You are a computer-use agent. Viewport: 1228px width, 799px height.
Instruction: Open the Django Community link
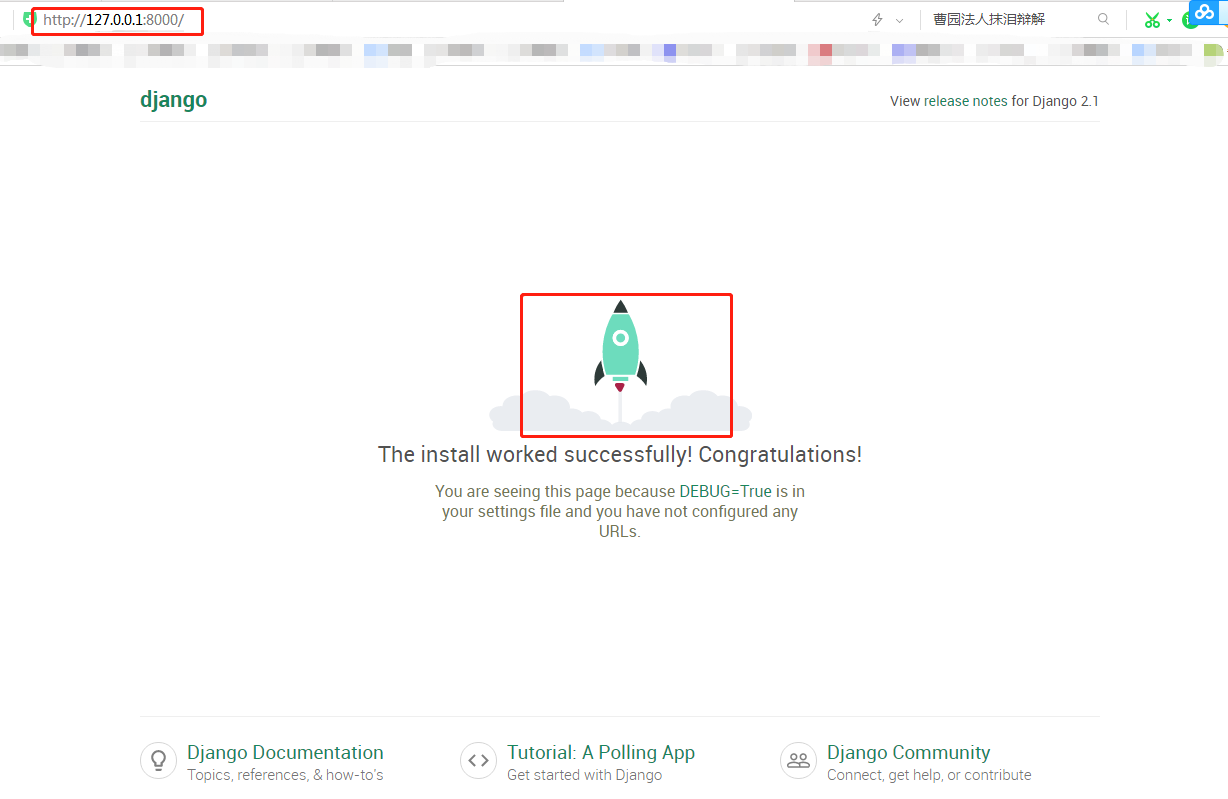(x=909, y=753)
